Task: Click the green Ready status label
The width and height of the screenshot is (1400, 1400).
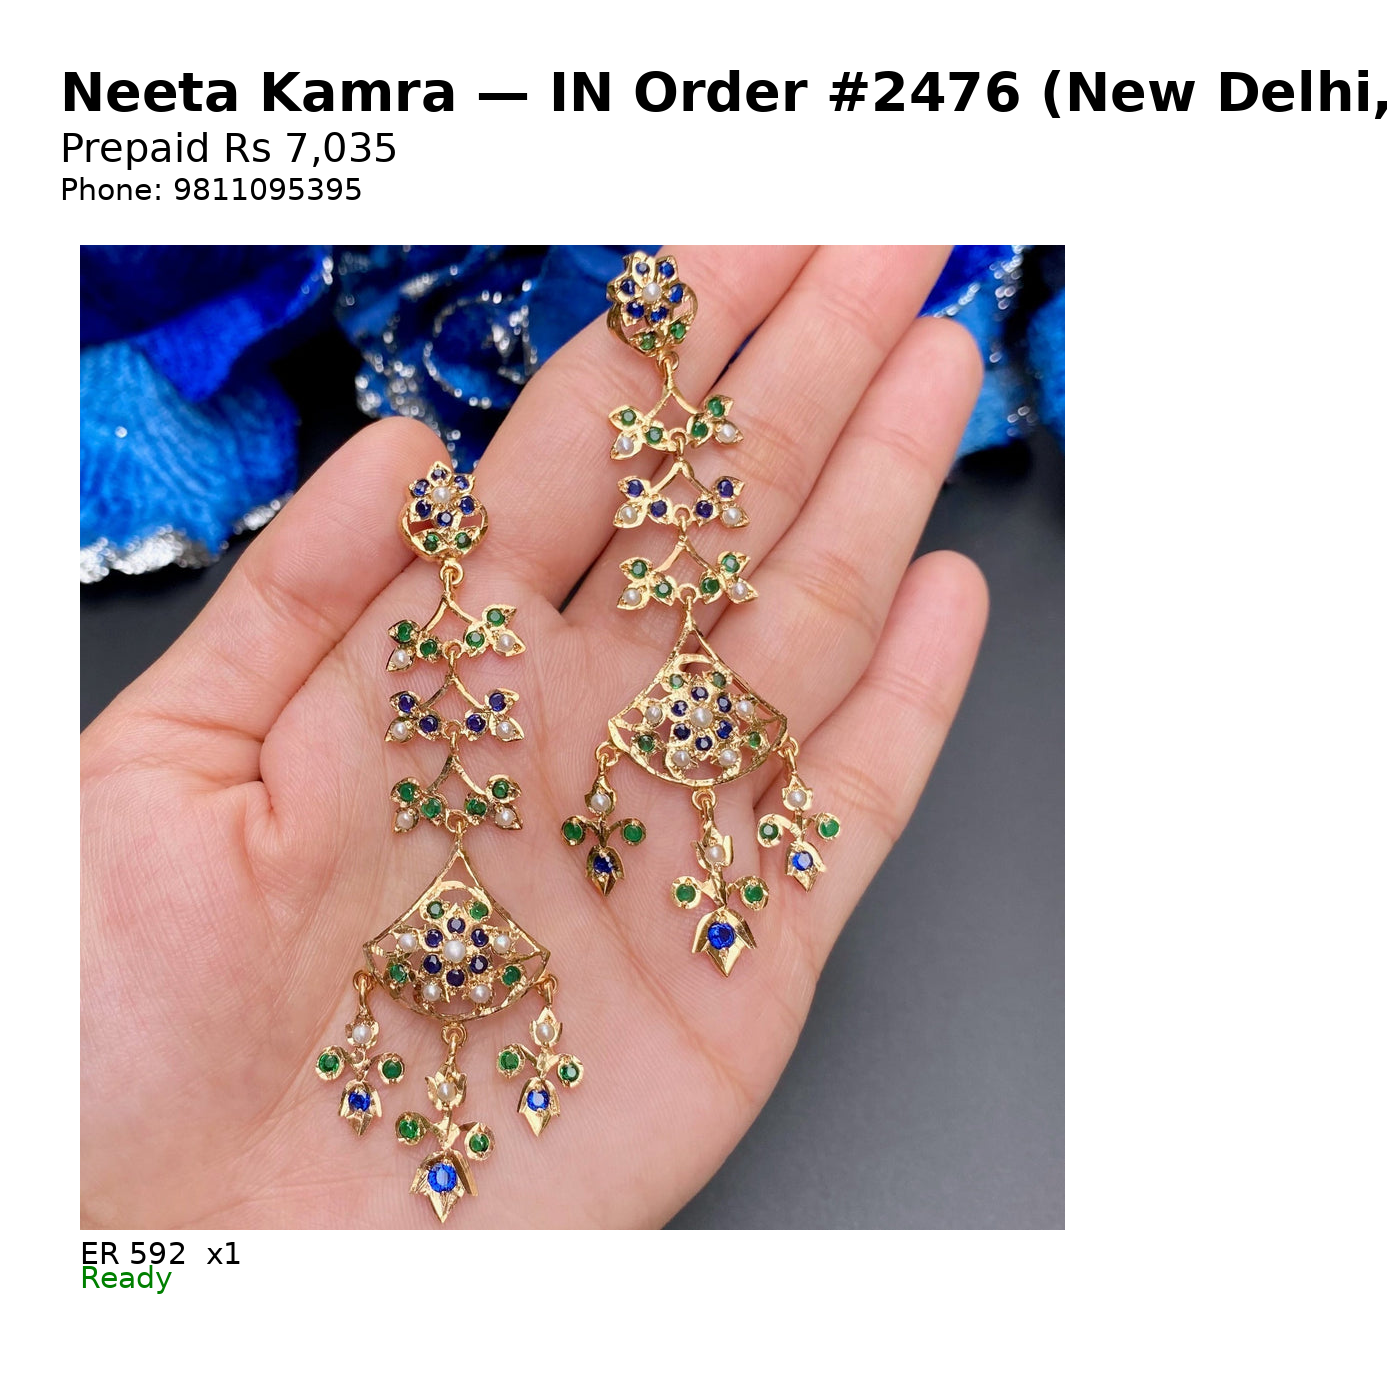Action: coord(126,1279)
